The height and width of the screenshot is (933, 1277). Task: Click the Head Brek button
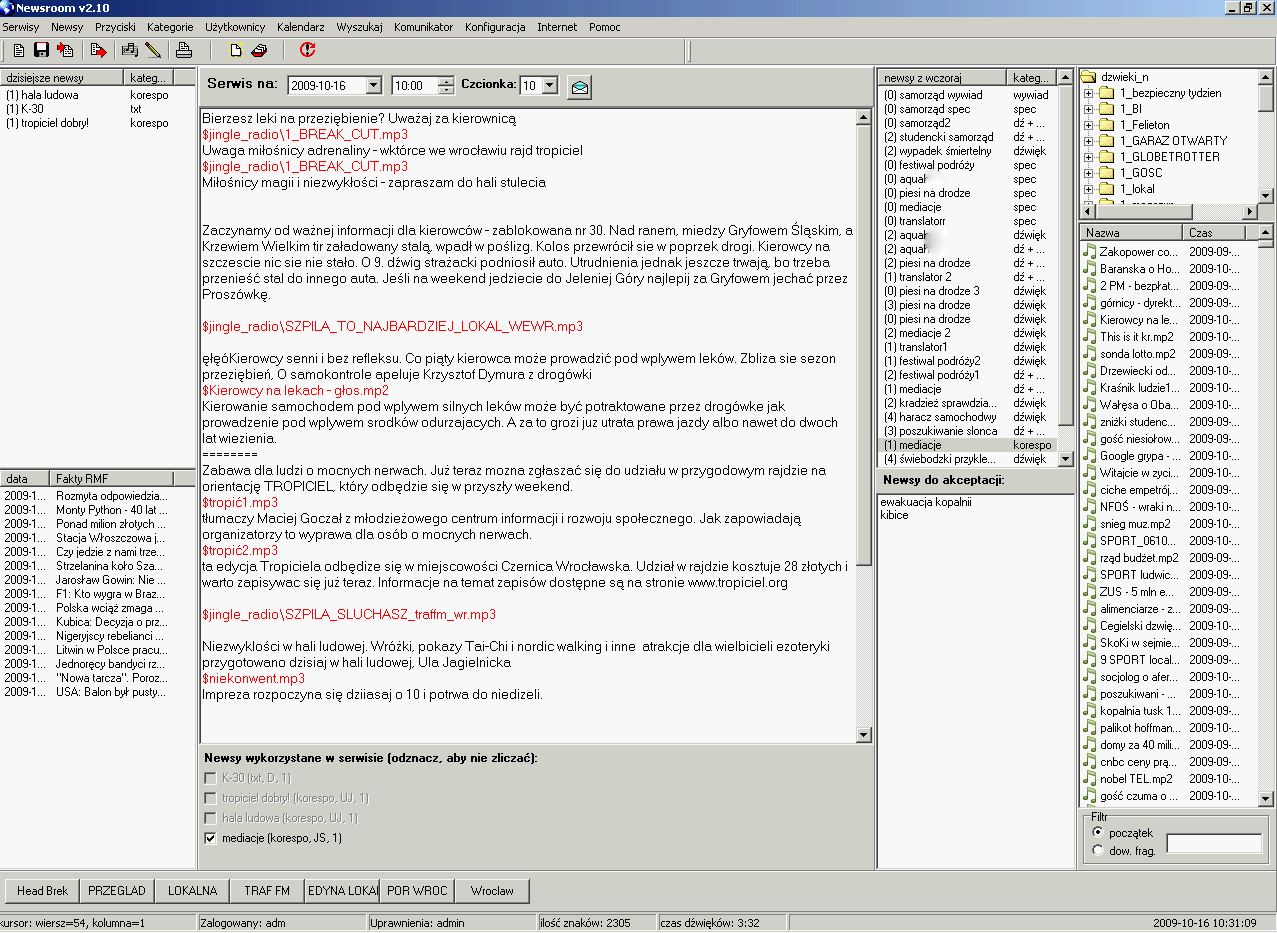pyautogui.click(x=43, y=890)
